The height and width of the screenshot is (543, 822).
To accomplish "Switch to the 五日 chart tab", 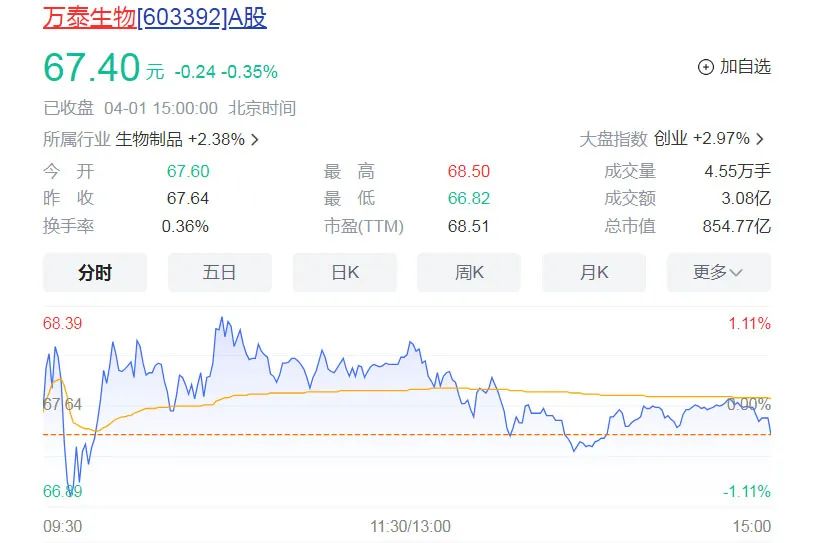I will click(220, 273).
